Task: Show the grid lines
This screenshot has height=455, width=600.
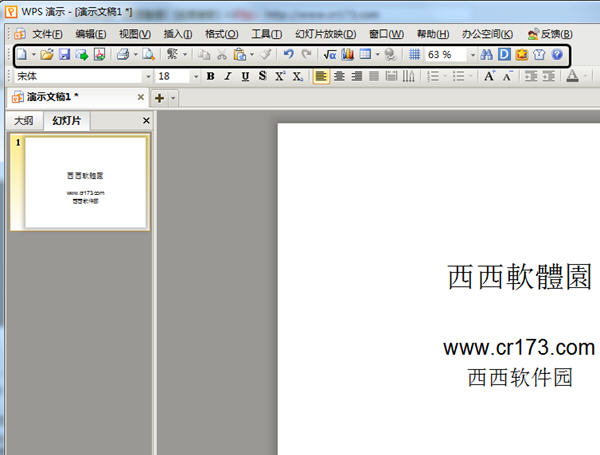Action: (x=414, y=55)
